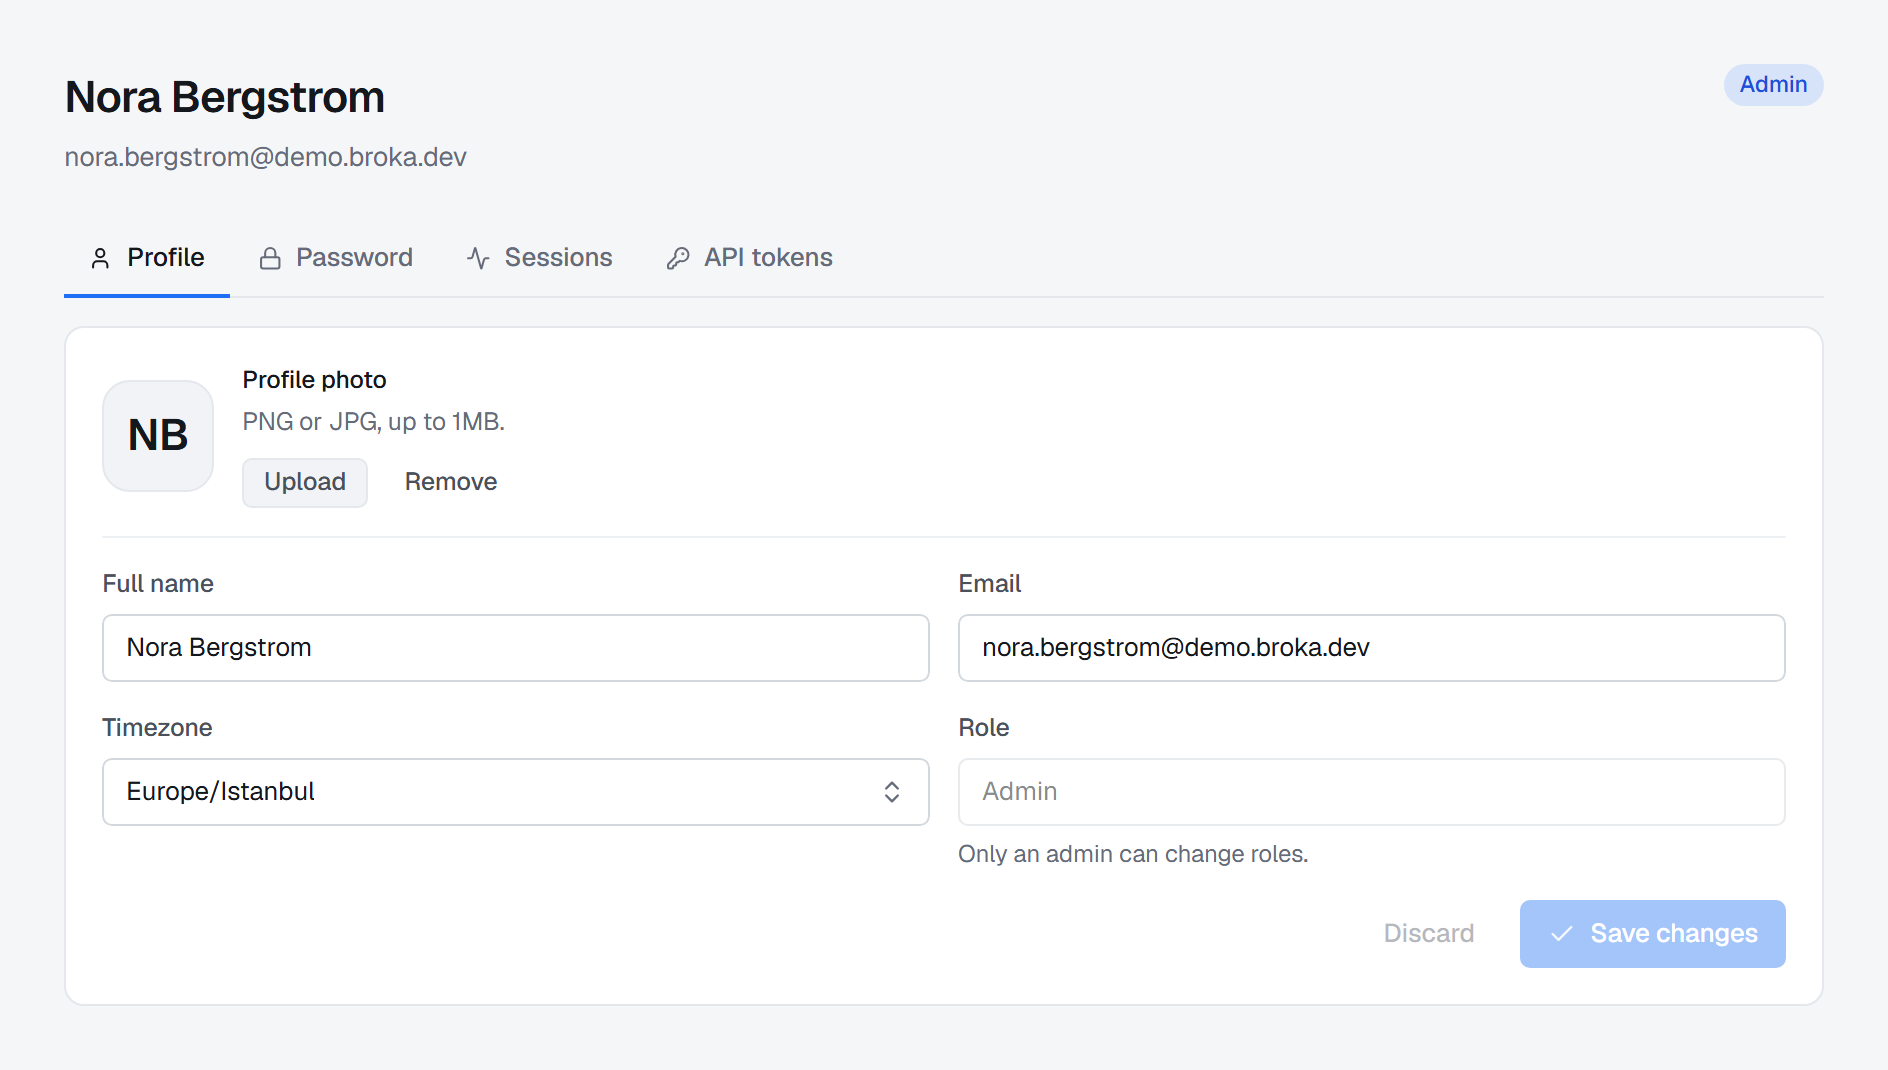This screenshot has height=1070, width=1888.
Task: Click 'PNG or JPG, up to 1MB.' text
Action: pos(374,422)
